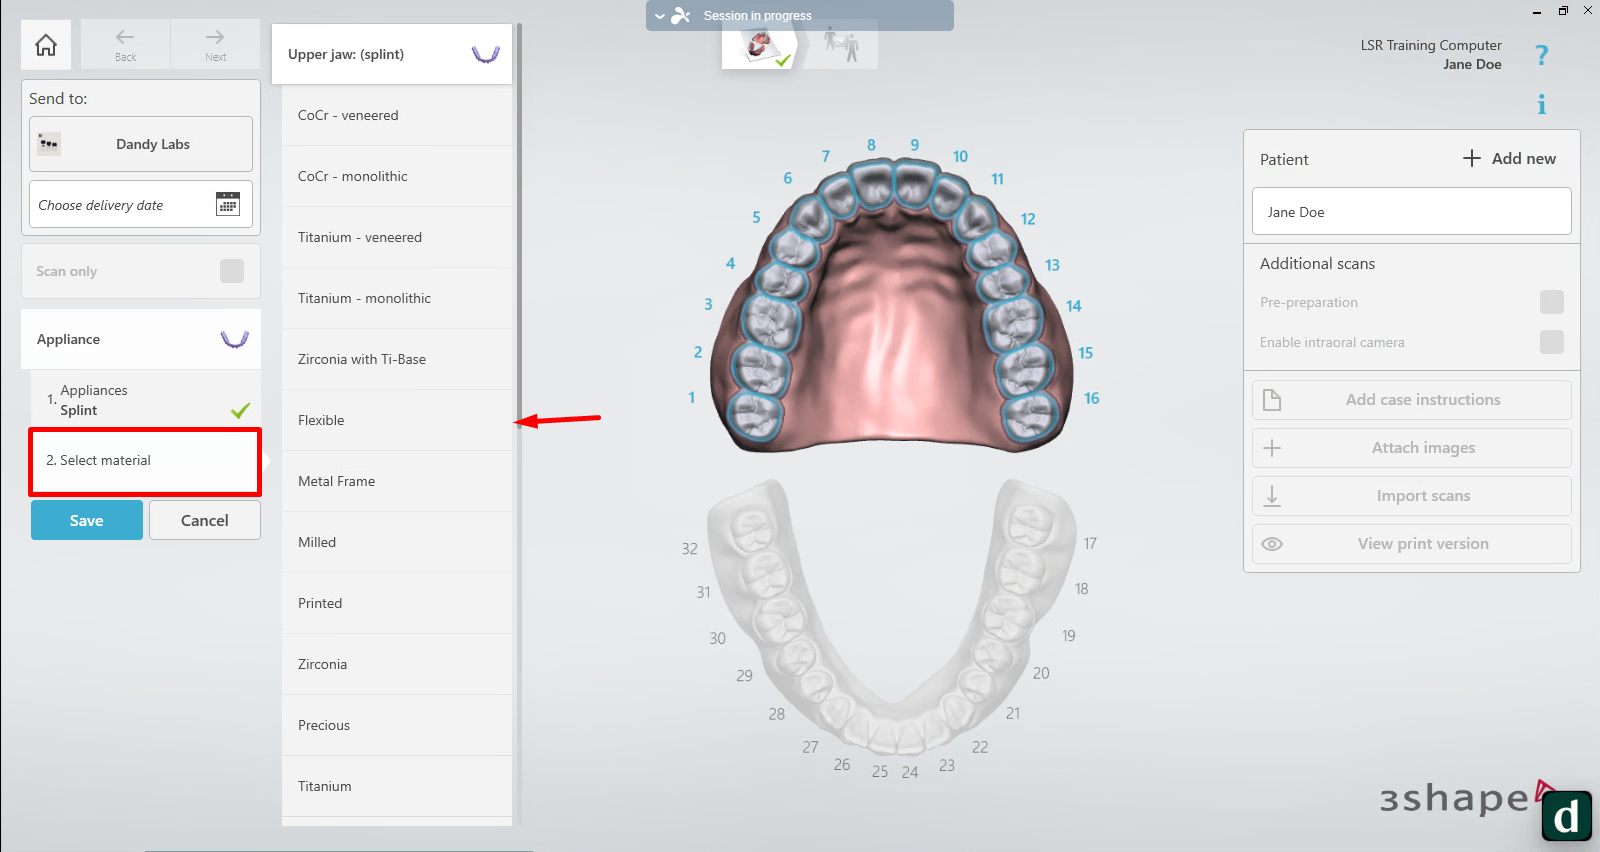Click the Dandy logo icon

[x=1566, y=816]
